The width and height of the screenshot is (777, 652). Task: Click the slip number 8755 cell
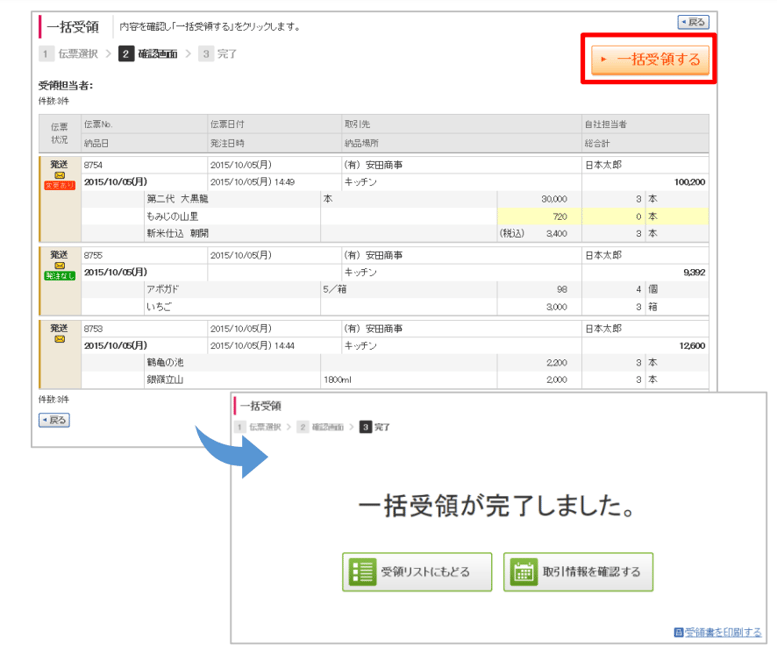[x=94, y=255]
